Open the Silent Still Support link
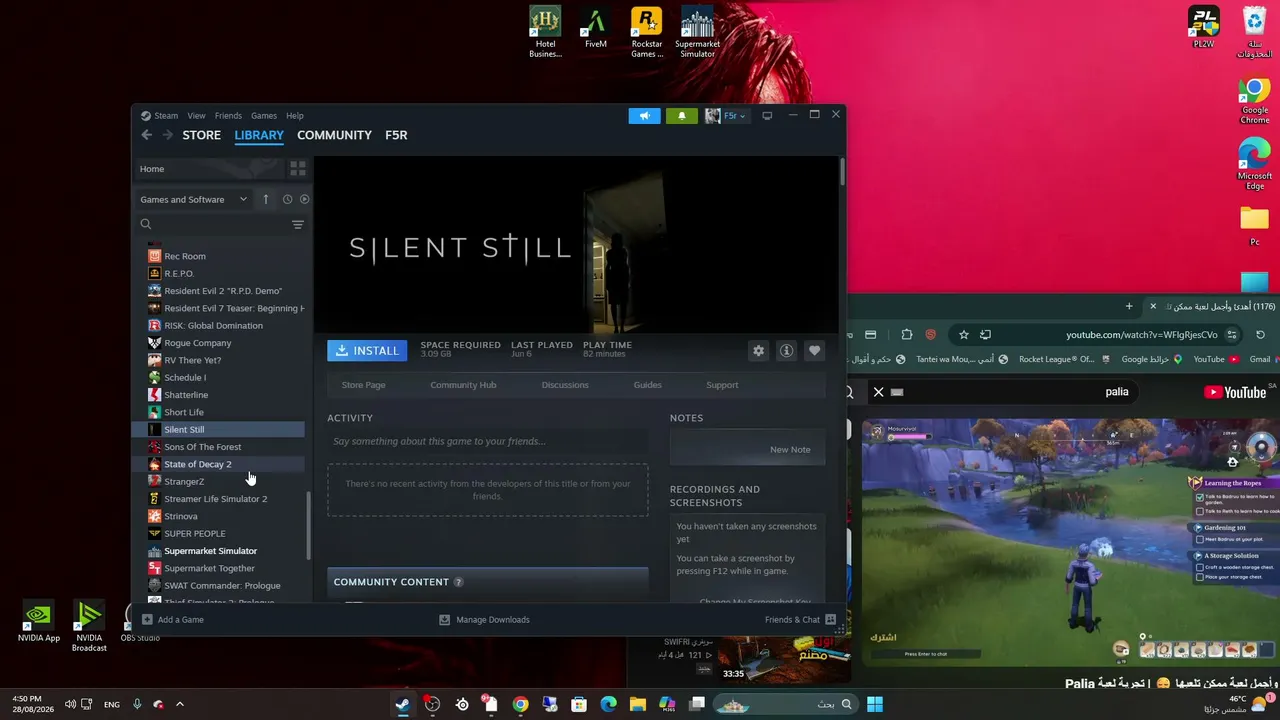1280x720 pixels. point(722,385)
